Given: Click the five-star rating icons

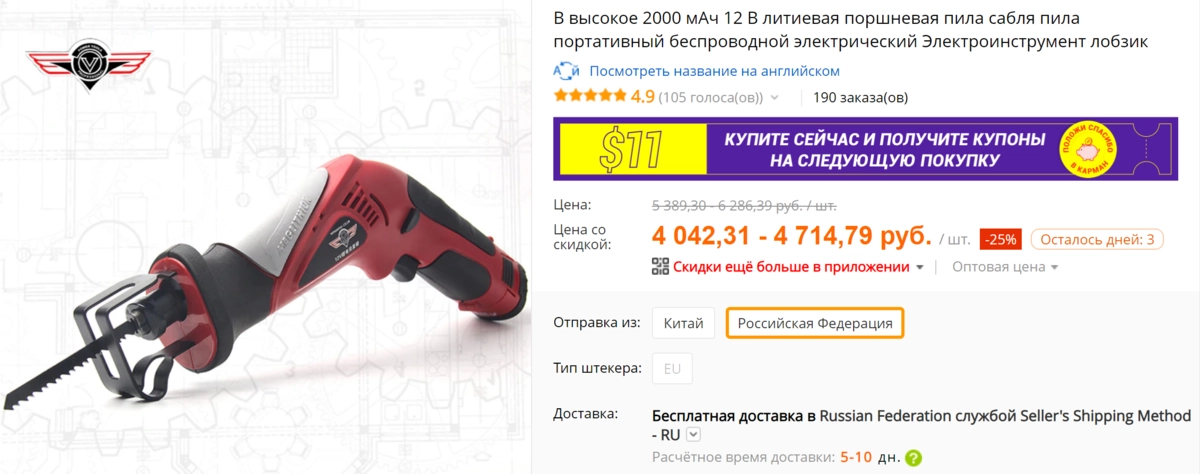Looking at the screenshot, I should [590, 97].
